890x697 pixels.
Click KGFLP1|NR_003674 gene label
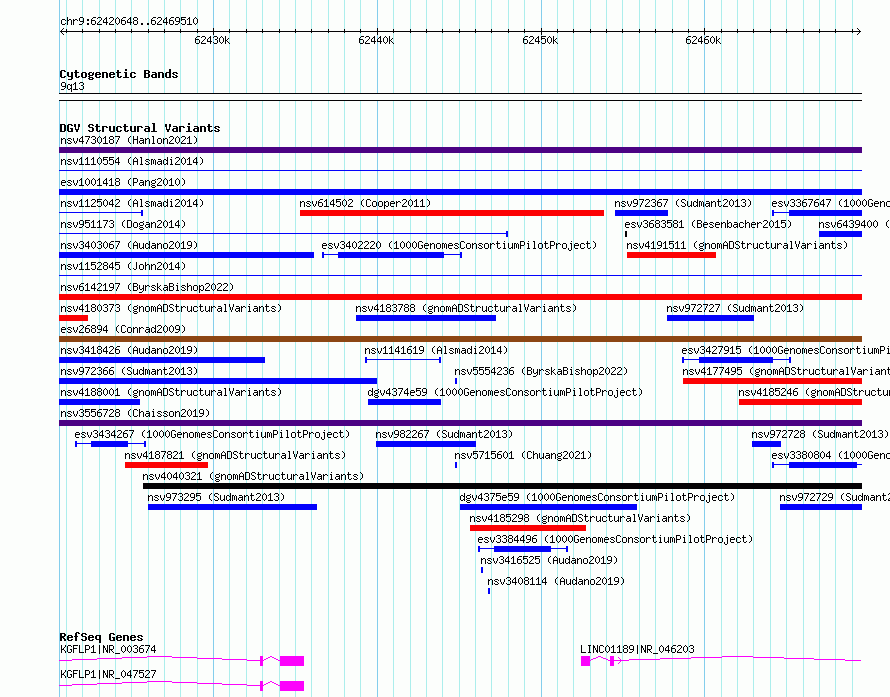[x=108, y=649]
